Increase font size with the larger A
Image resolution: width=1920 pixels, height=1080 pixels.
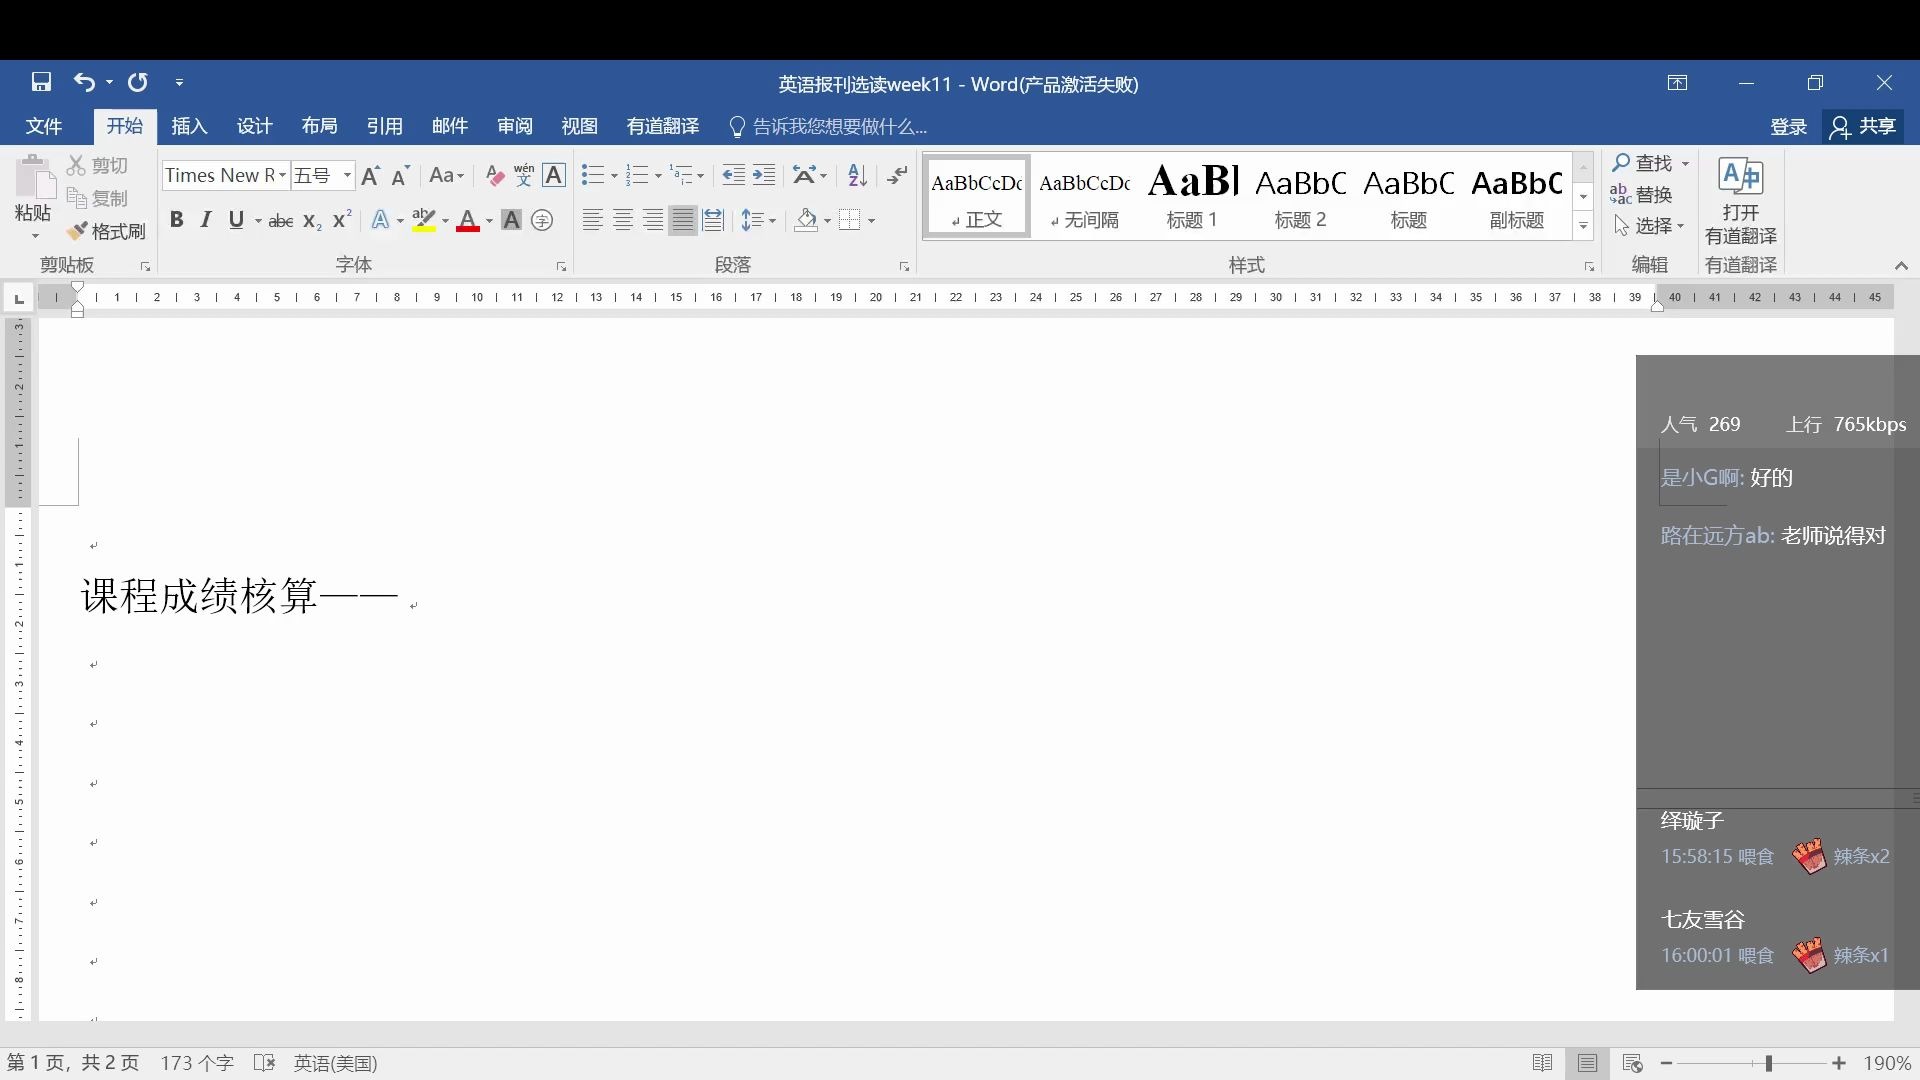click(x=370, y=176)
